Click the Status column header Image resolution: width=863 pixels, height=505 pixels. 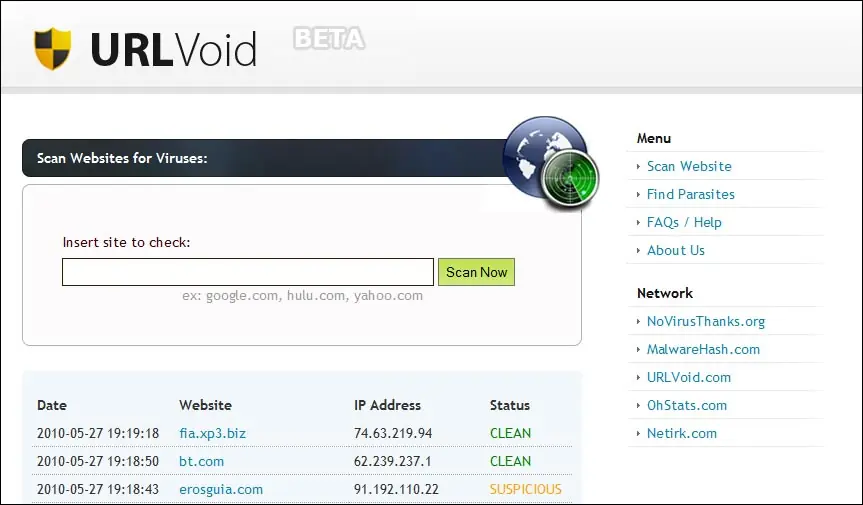click(510, 405)
